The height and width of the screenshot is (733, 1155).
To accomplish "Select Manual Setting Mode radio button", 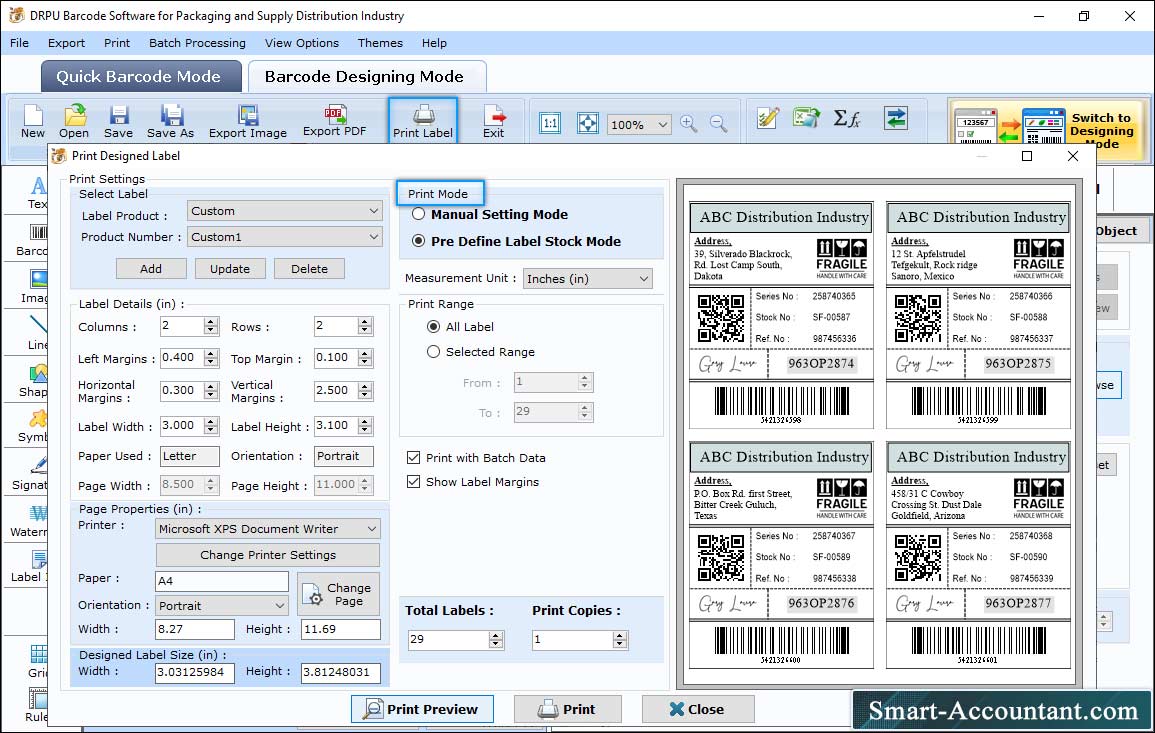I will click(x=418, y=214).
